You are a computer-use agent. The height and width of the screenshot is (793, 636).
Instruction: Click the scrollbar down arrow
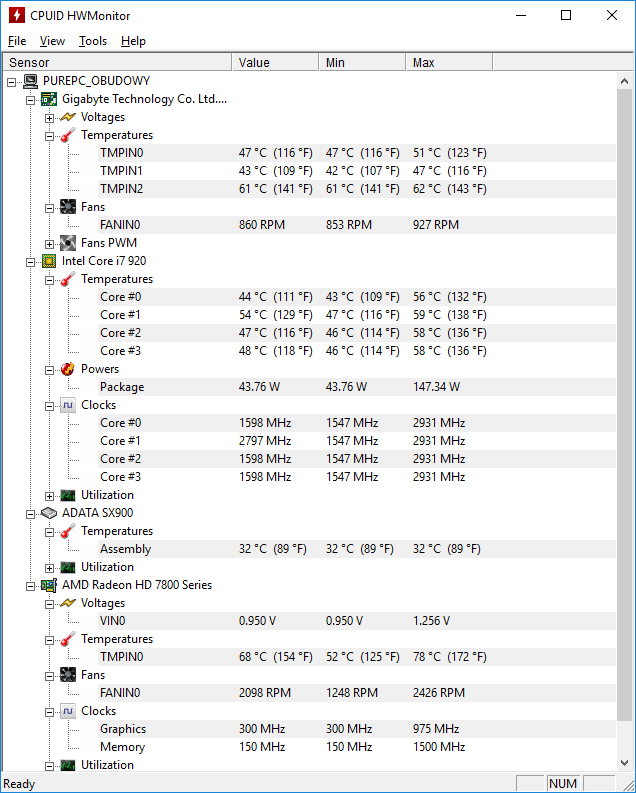(x=624, y=763)
